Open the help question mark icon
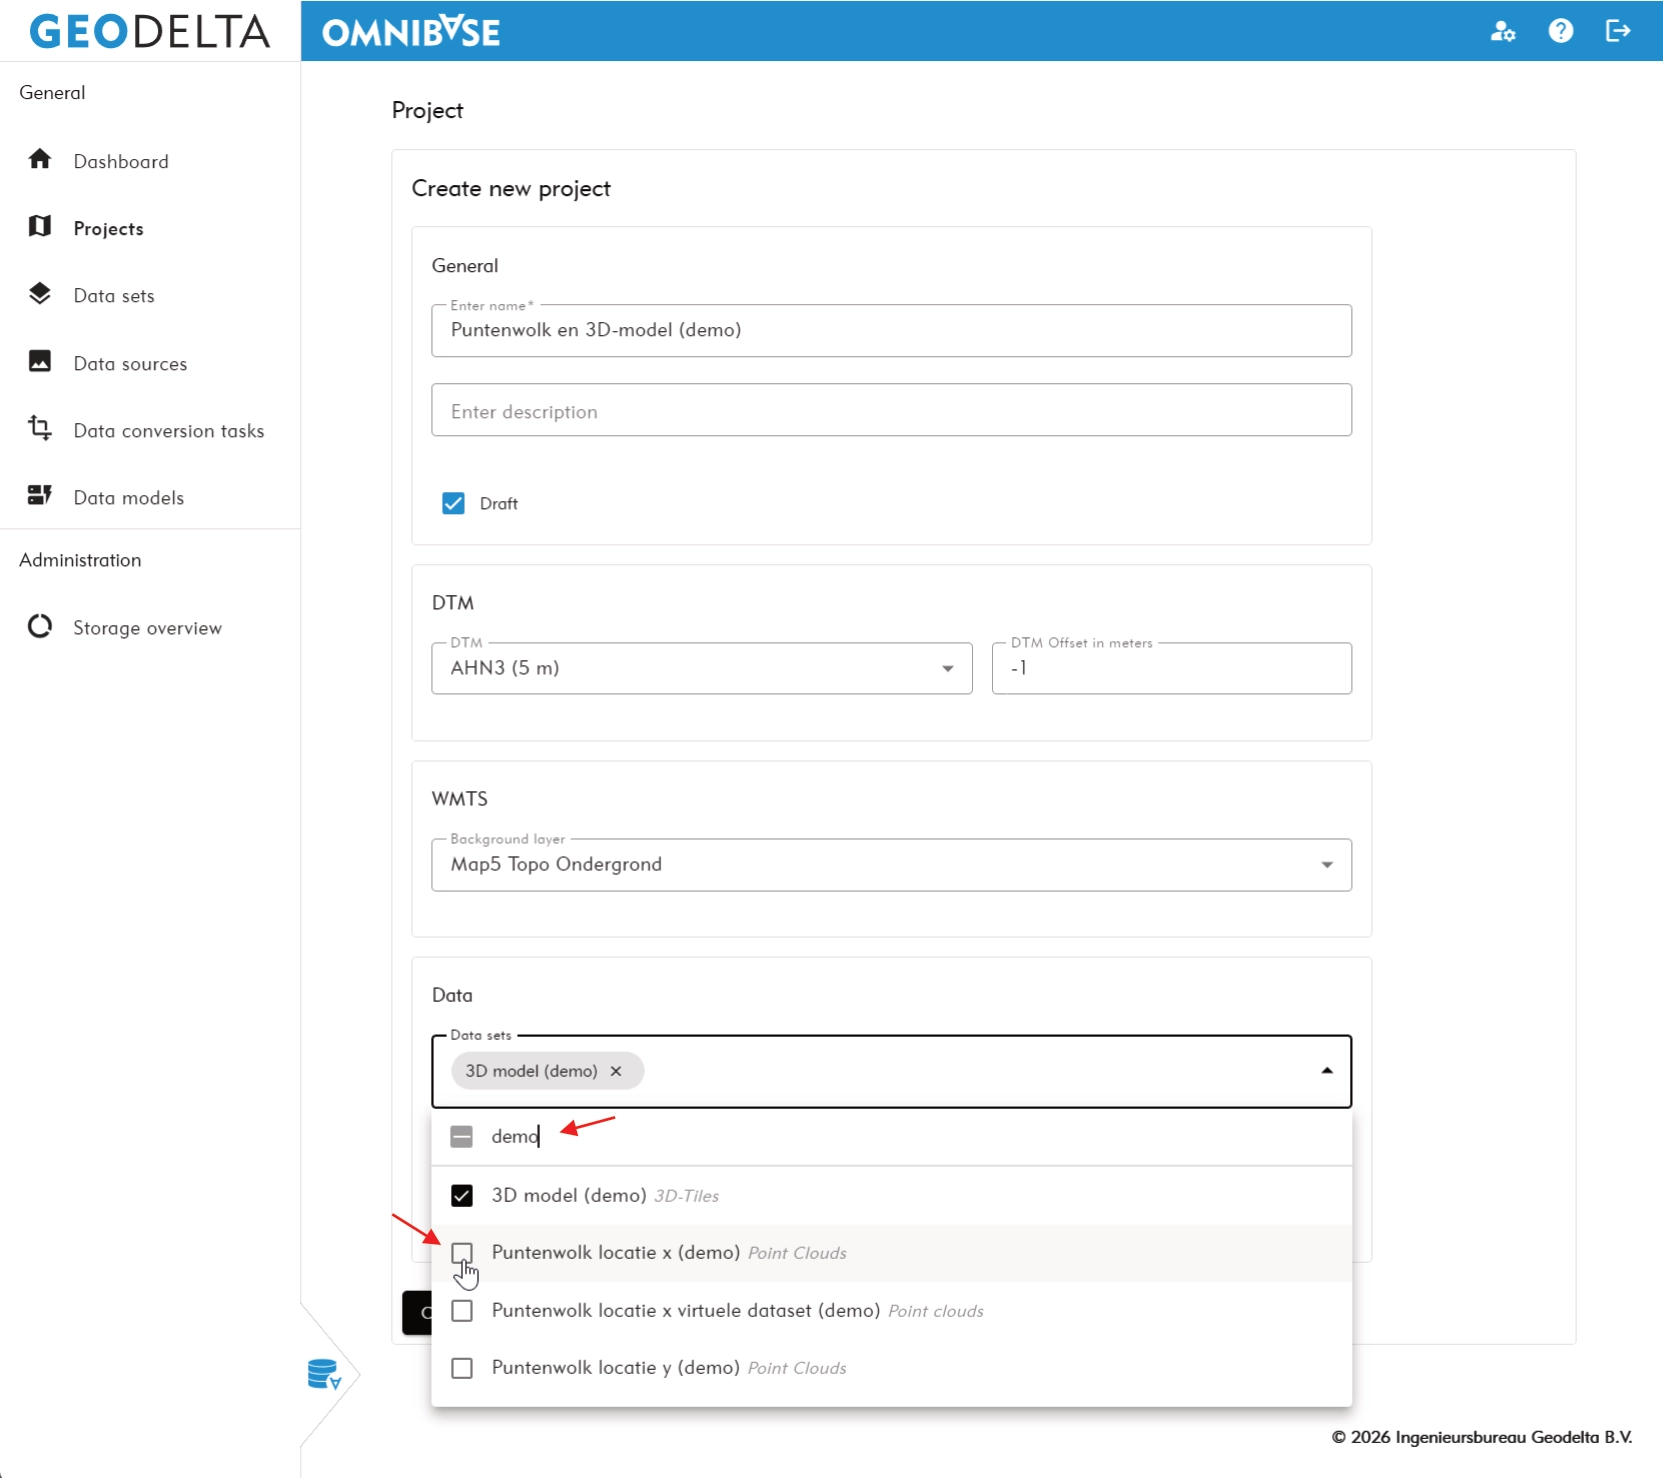The width and height of the screenshot is (1663, 1478). click(x=1560, y=31)
